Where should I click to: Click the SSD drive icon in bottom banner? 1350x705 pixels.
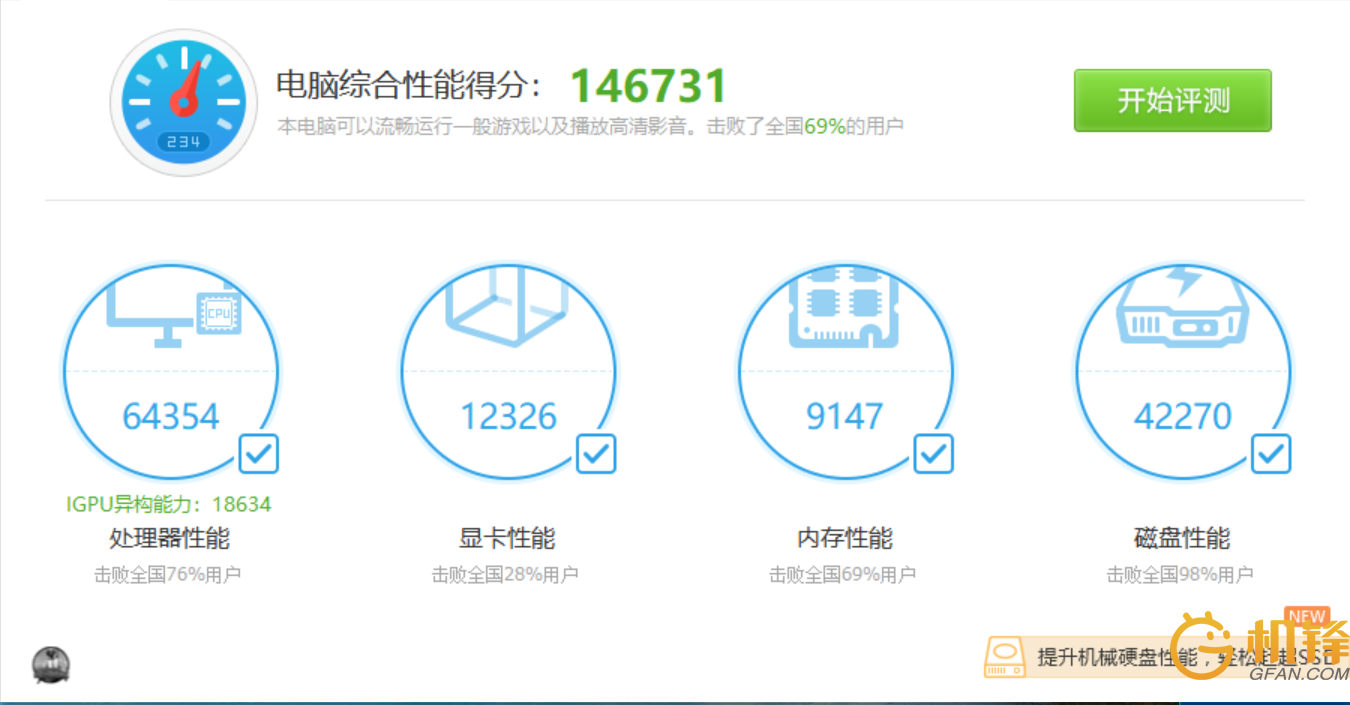pyautogui.click(x=1005, y=657)
